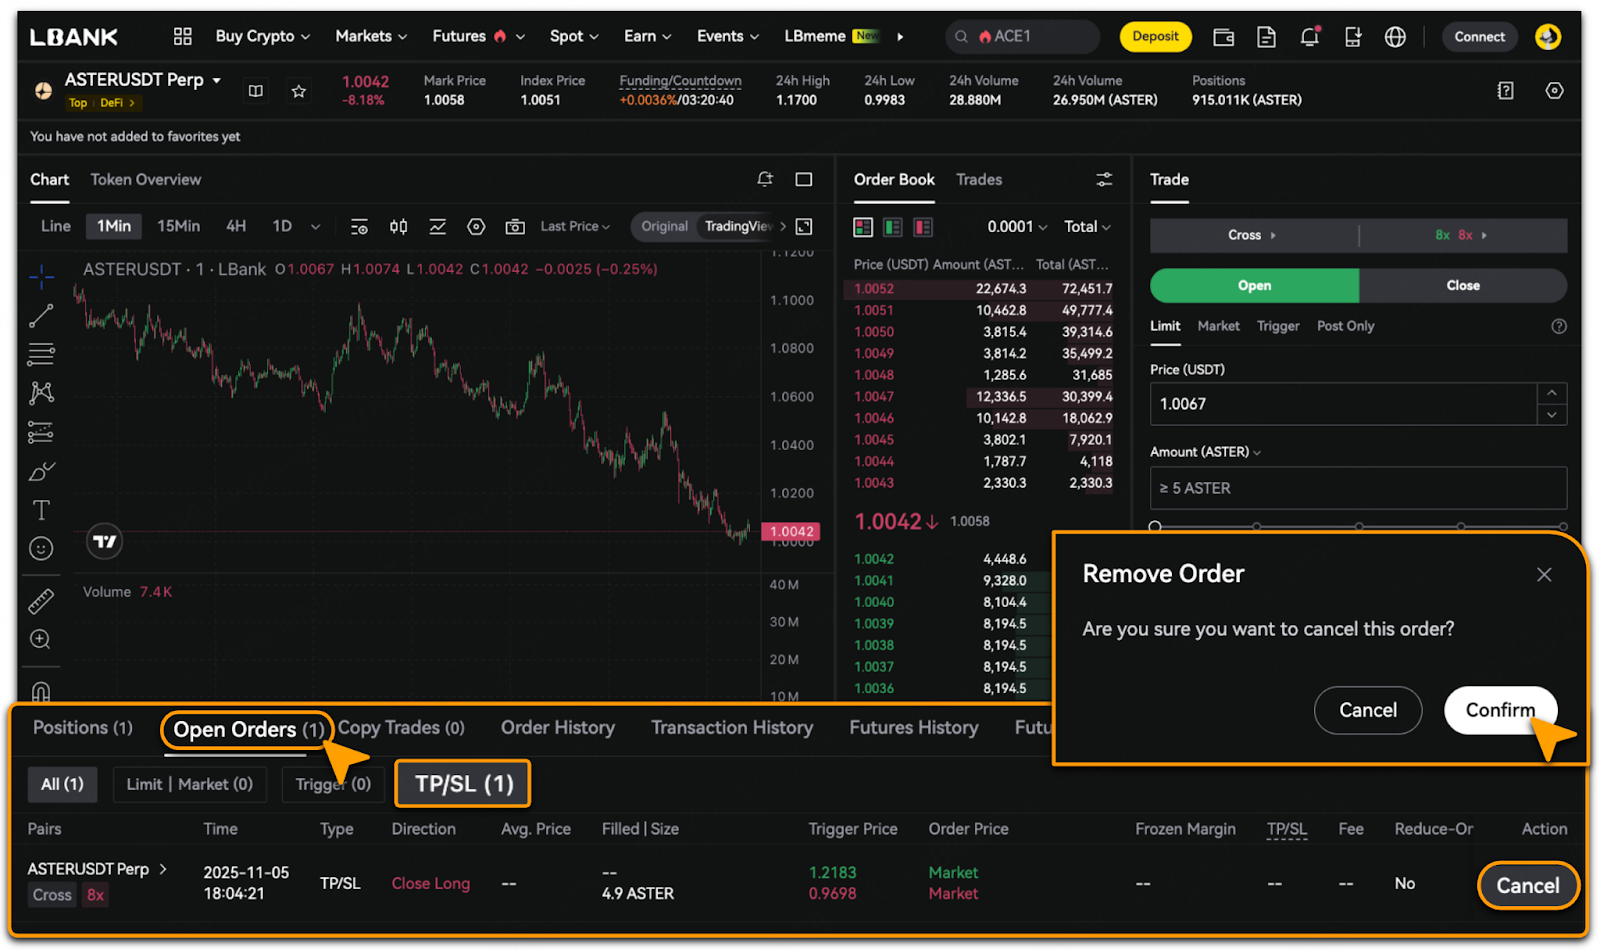Confirm the order removal
Image resolution: width=1600 pixels, height=950 pixels.
pyautogui.click(x=1500, y=710)
